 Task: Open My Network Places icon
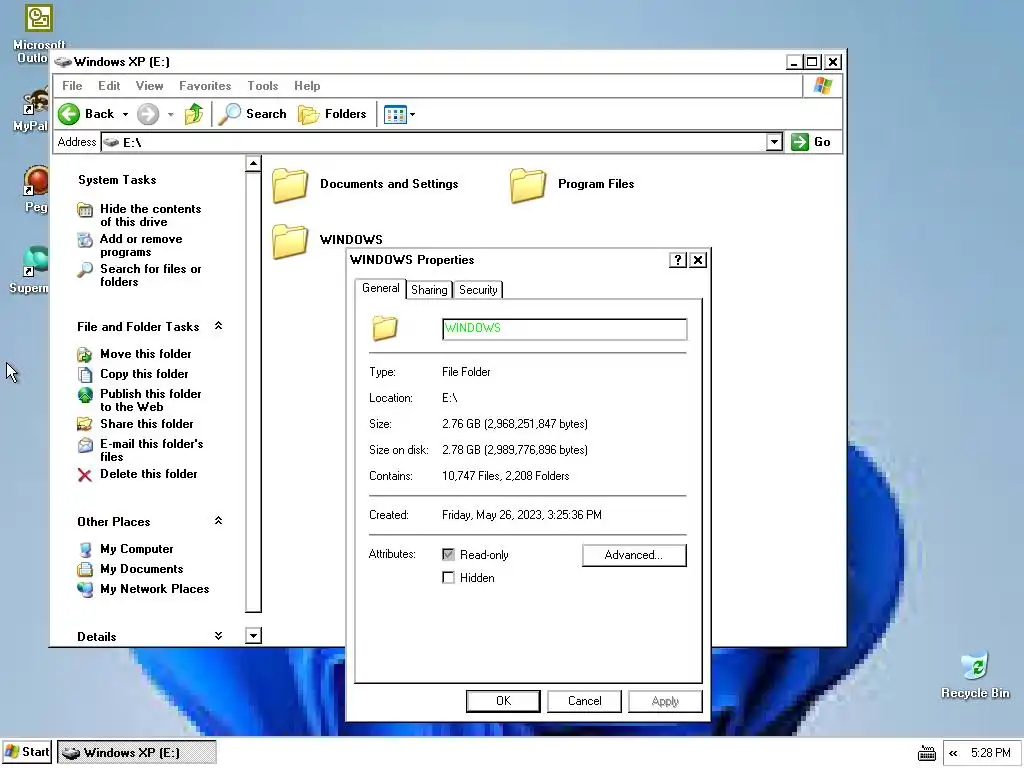pos(85,590)
